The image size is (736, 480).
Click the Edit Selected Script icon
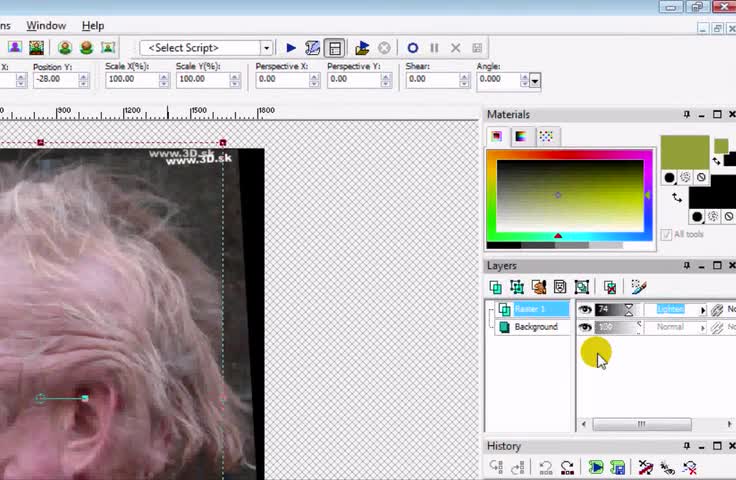pos(312,48)
